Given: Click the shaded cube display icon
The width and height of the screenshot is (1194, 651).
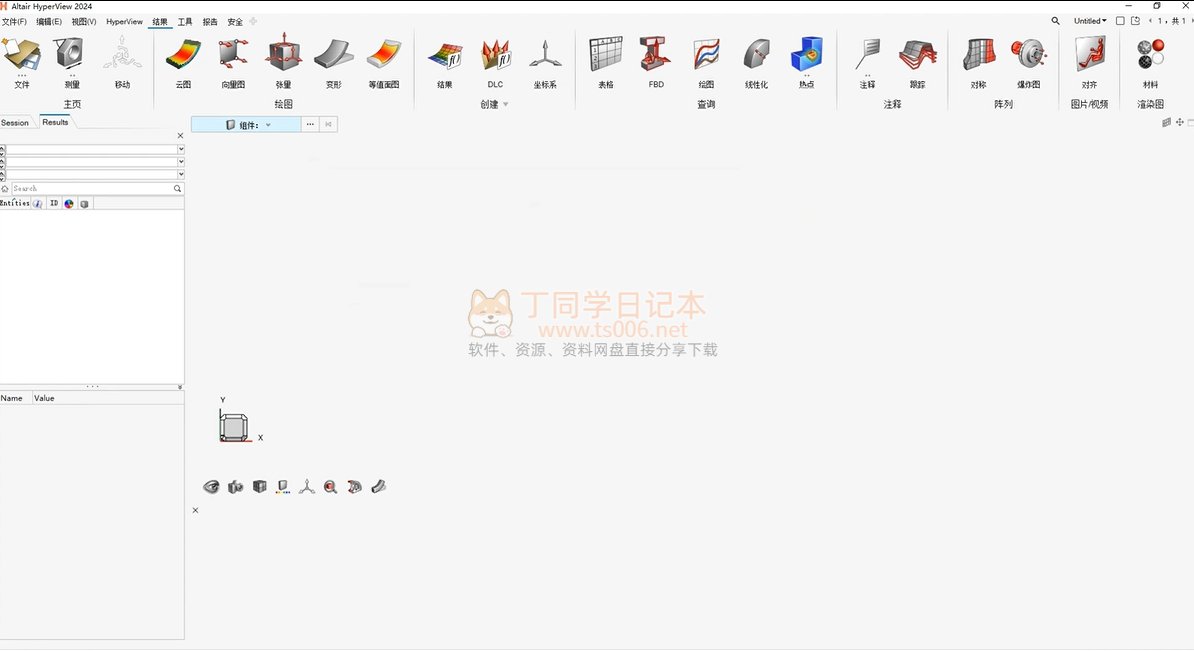Looking at the screenshot, I should [260, 487].
